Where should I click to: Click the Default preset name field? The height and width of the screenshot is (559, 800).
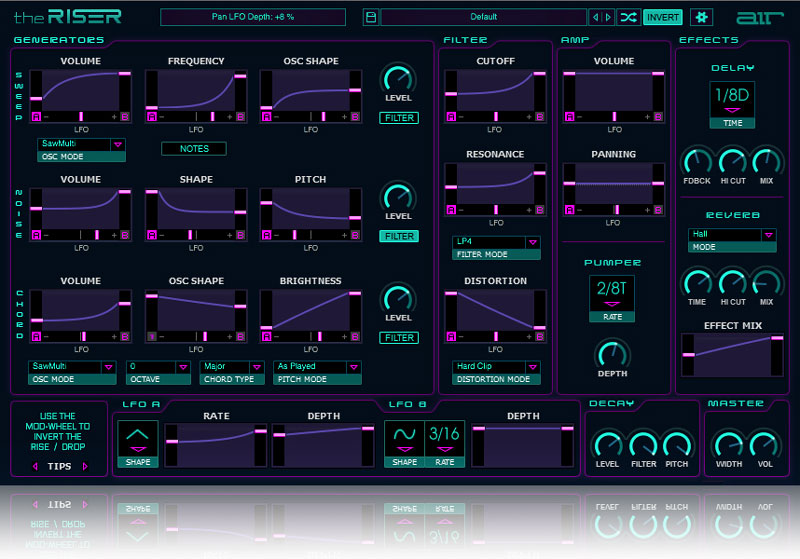[483, 17]
